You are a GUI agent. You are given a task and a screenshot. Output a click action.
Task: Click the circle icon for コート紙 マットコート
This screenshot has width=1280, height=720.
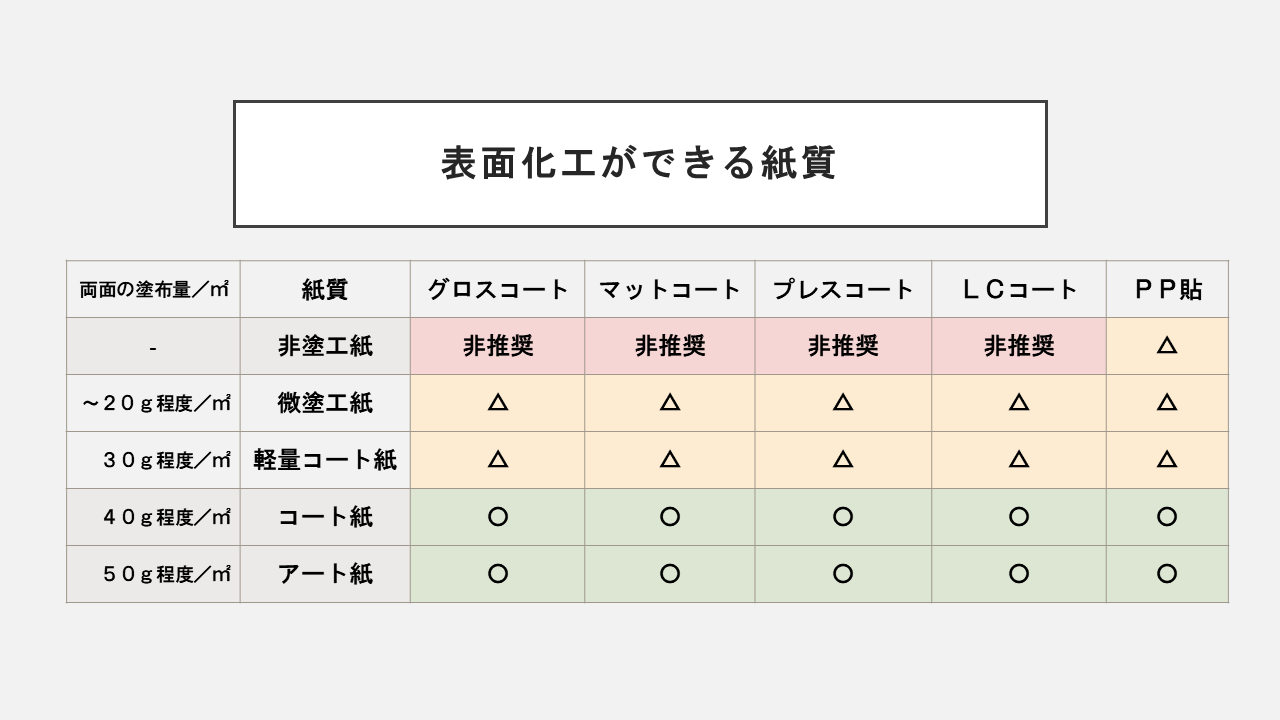point(670,517)
